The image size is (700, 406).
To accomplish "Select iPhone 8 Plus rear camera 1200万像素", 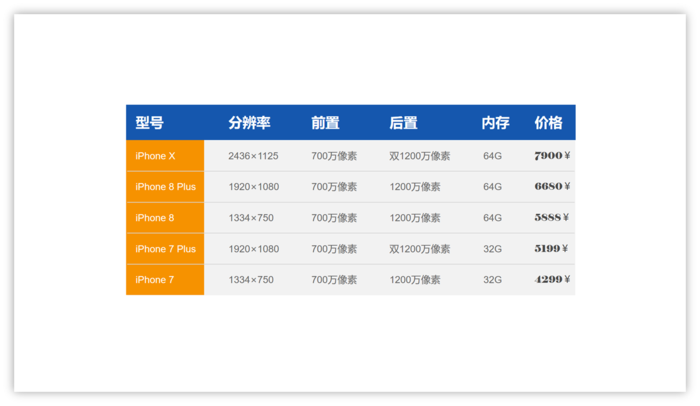I will coord(415,187).
